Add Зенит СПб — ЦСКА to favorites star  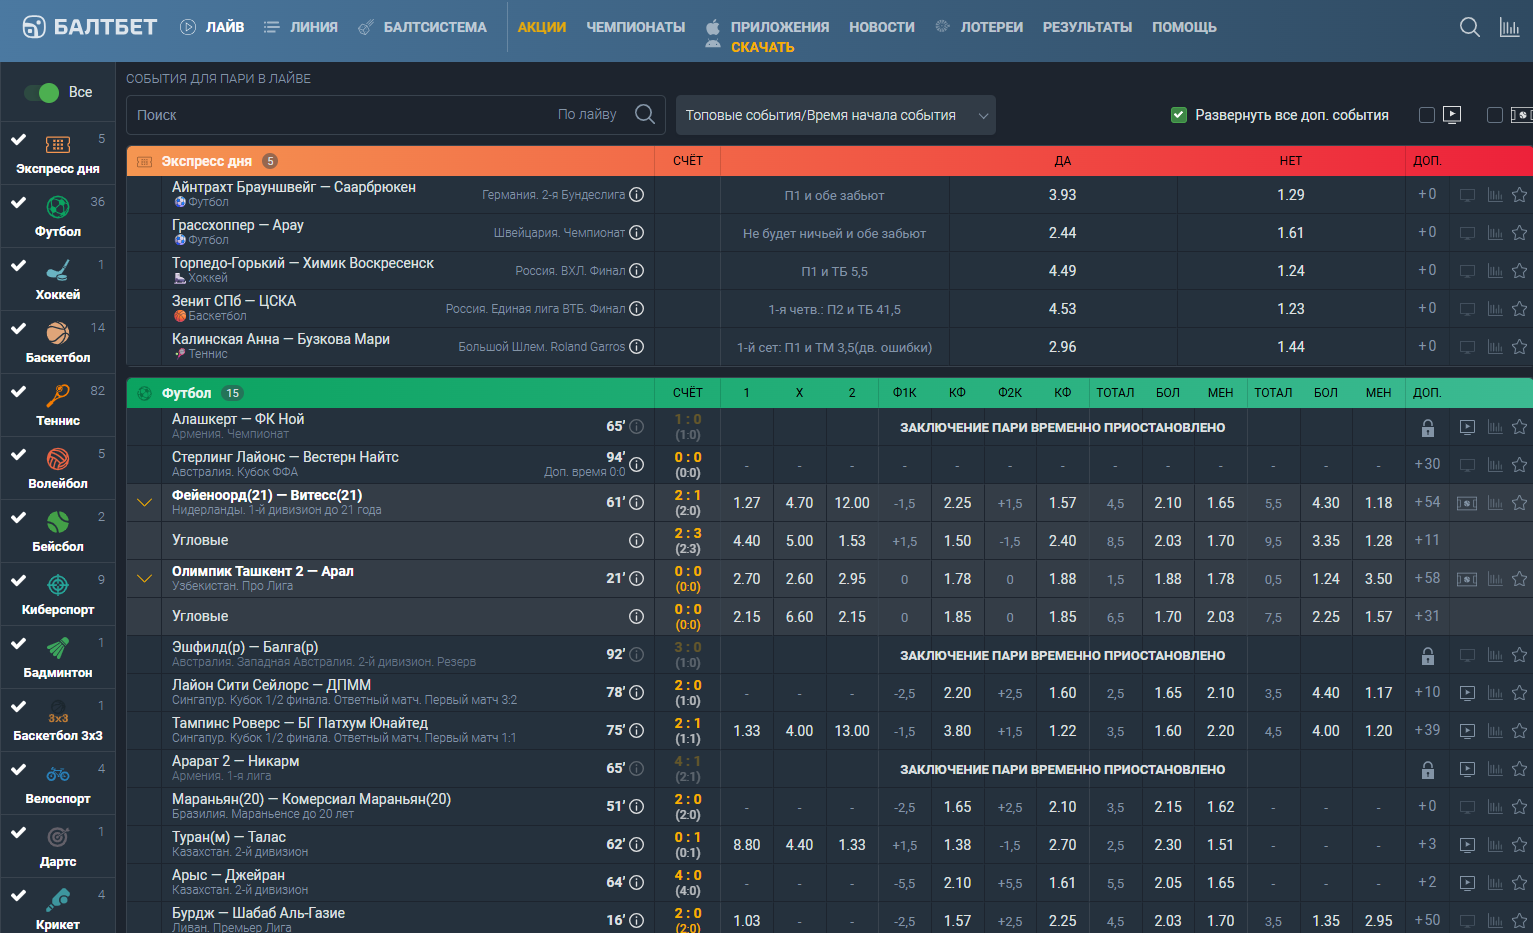[1519, 309]
